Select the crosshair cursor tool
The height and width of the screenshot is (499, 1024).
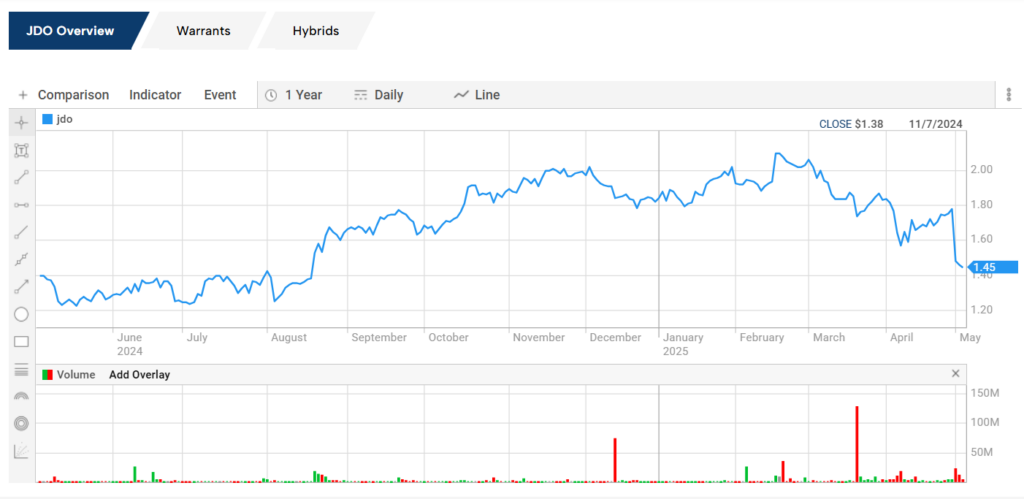point(21,122)
